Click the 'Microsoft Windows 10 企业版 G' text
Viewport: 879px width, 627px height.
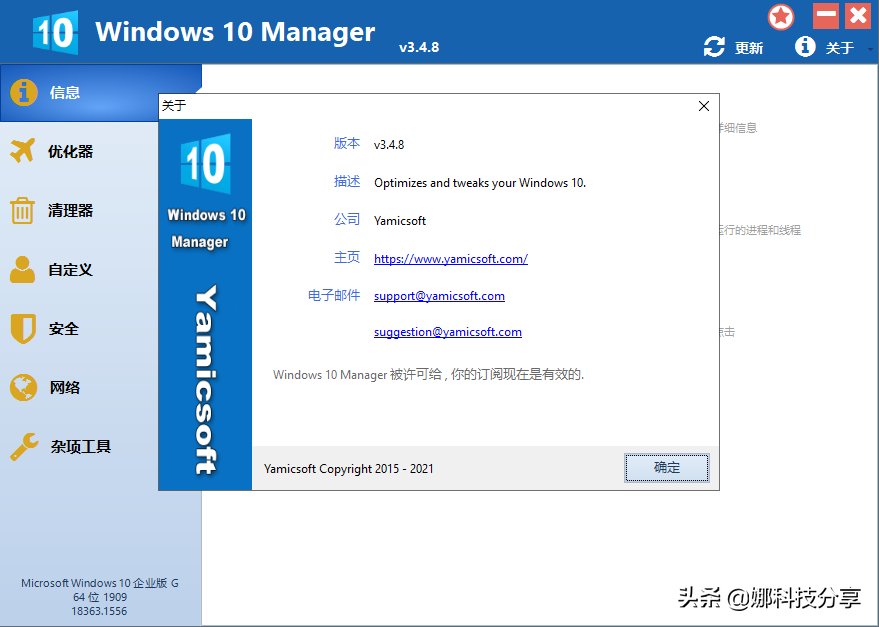click(x=100, y=583)
